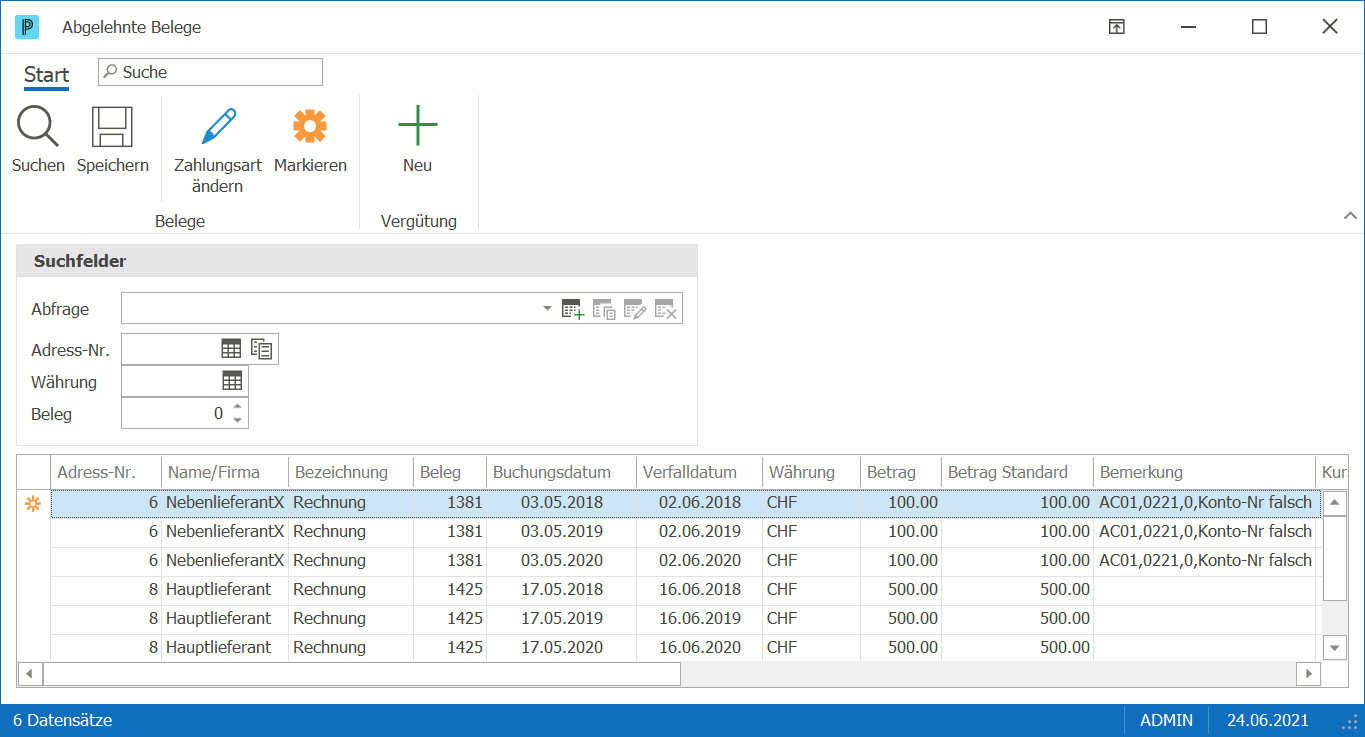Click the horizontal scrollbar right arrow
Image resolution: width=1365 pixels, height=737 pixels.
point(1308,674)
